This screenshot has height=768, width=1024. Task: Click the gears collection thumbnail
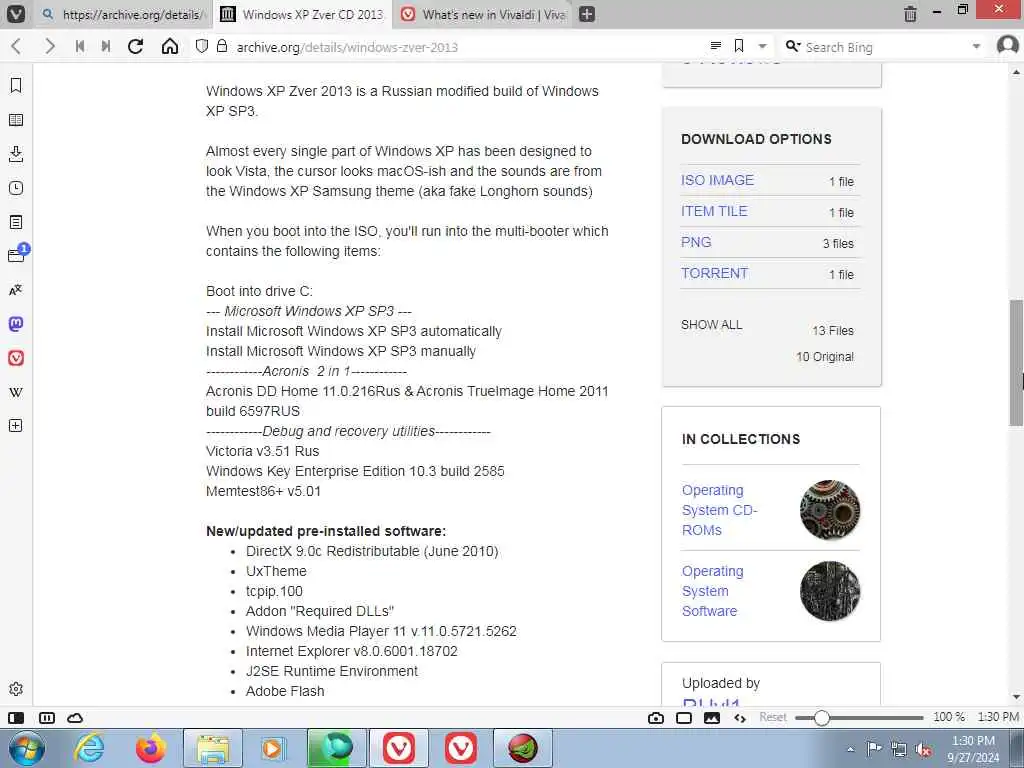829,510
